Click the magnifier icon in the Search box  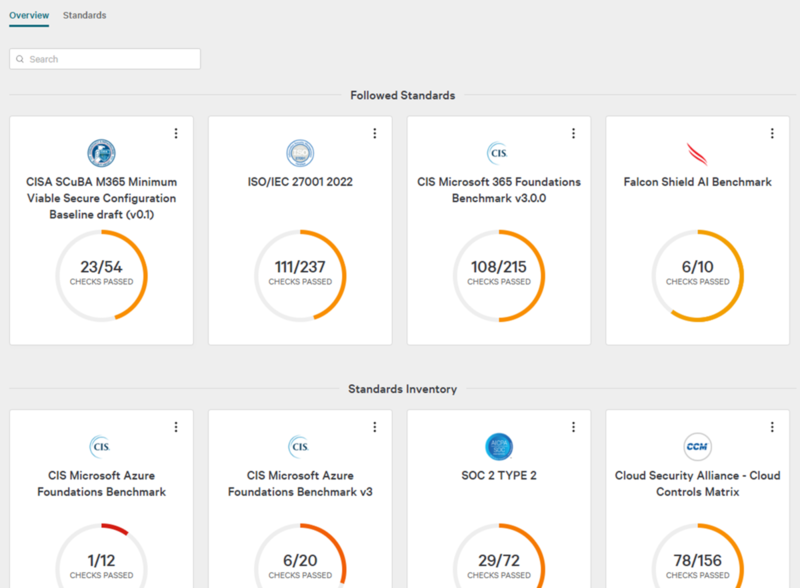tap(20, 59)
